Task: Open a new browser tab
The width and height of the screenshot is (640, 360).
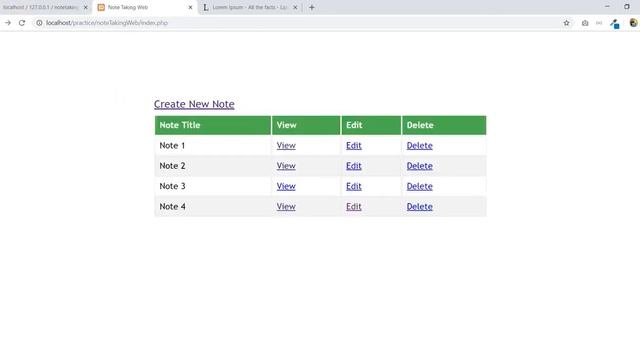Action: point(312,7)
